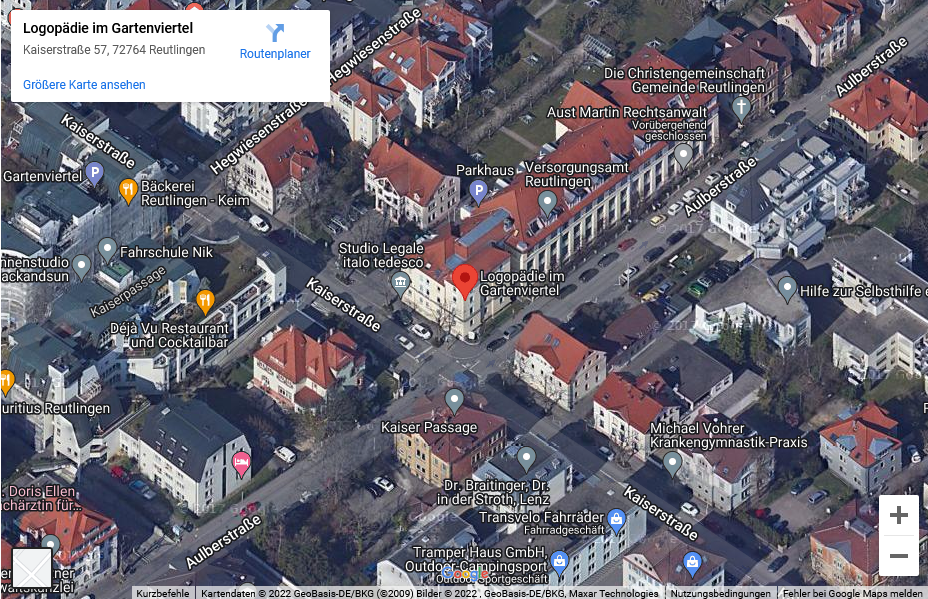This screenshot has height=599, width=928.
Task: Select the Parkhaus parking marker
Action: [478, 192]
